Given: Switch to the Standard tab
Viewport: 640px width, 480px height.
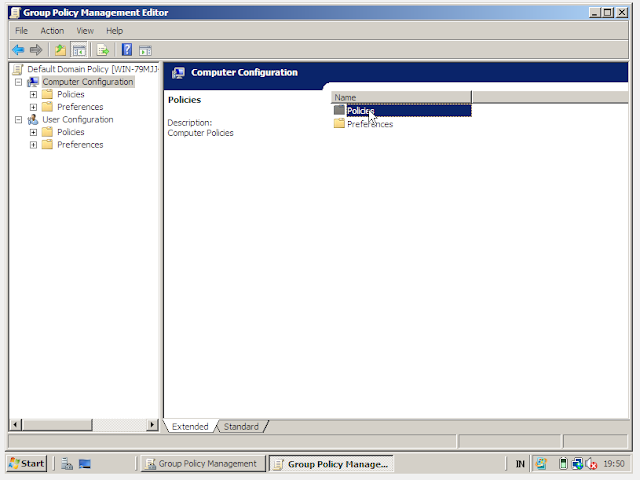Looking at the screenshot, I should coord(241,427).
